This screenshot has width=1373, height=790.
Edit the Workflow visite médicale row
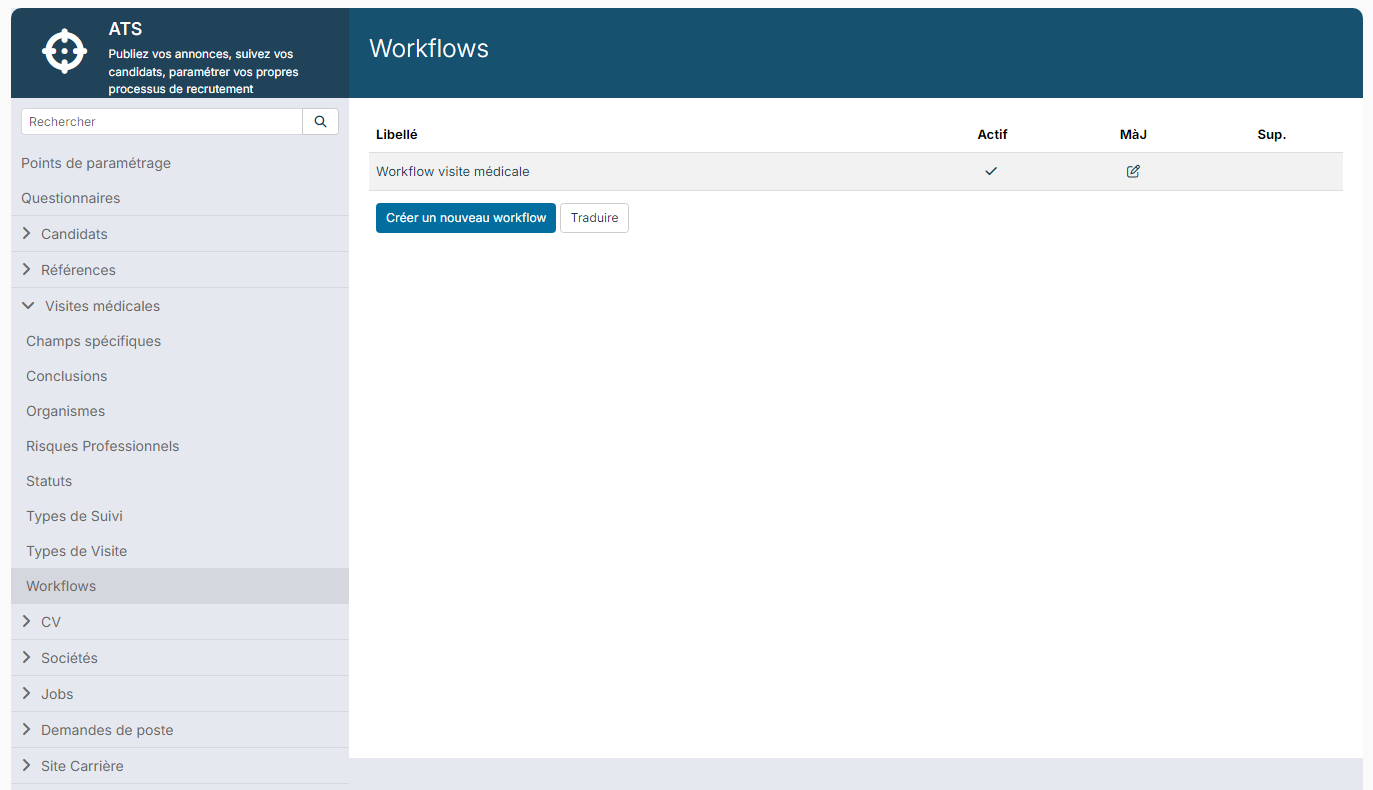(x=1133, y=171)
